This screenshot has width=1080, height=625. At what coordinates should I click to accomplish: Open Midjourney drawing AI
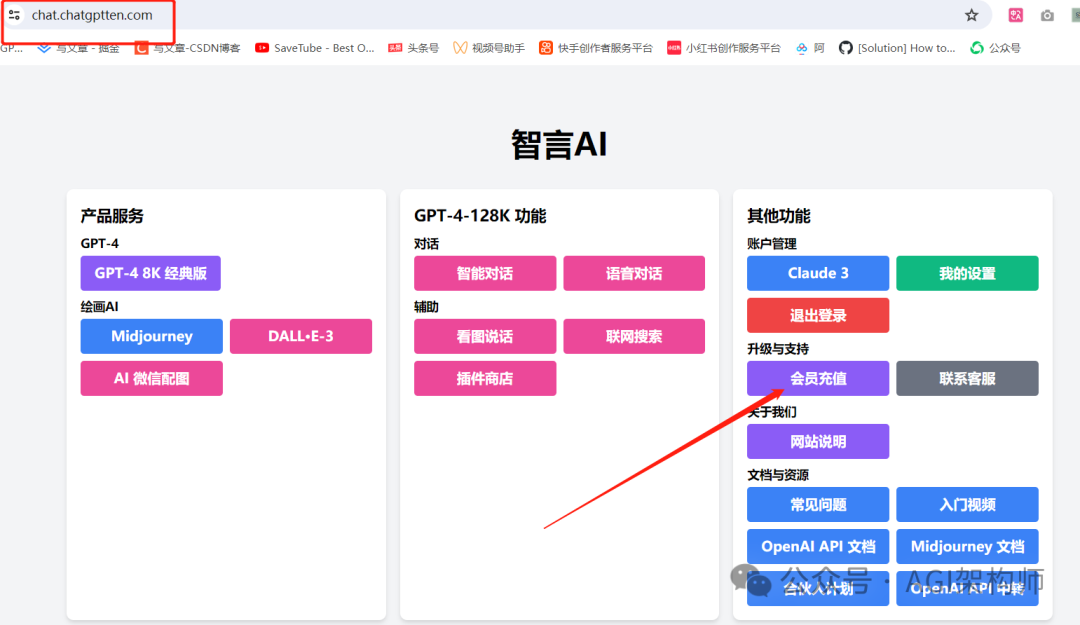tap(152, 336)
